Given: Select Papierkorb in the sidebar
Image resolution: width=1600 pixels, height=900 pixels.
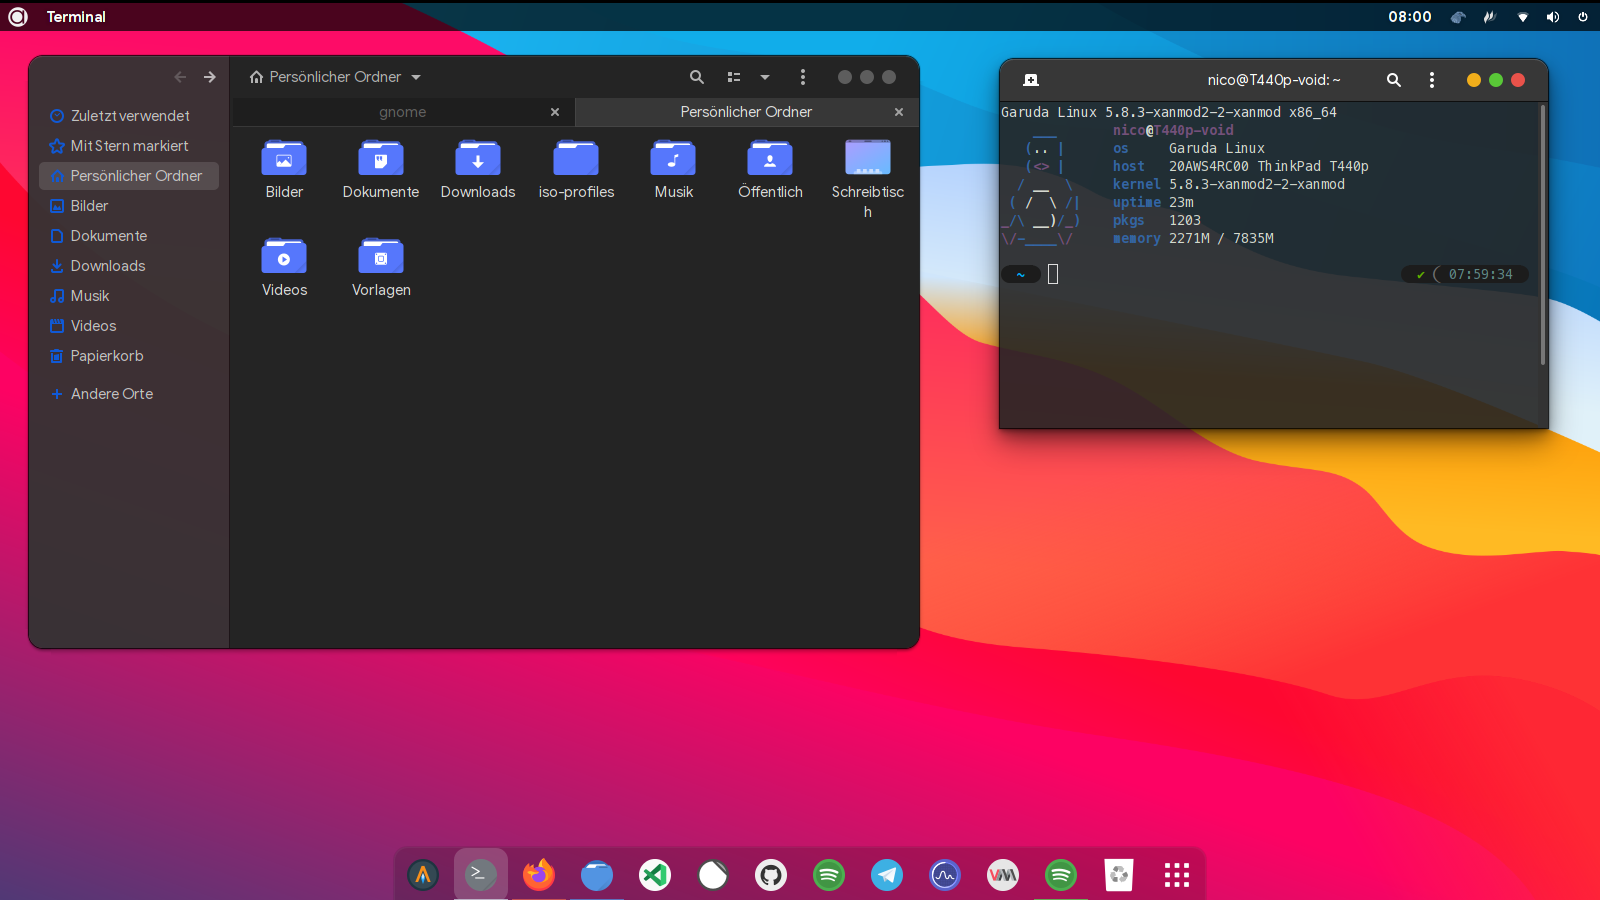Looking at the screenshot, I should (x=107, y=356).
